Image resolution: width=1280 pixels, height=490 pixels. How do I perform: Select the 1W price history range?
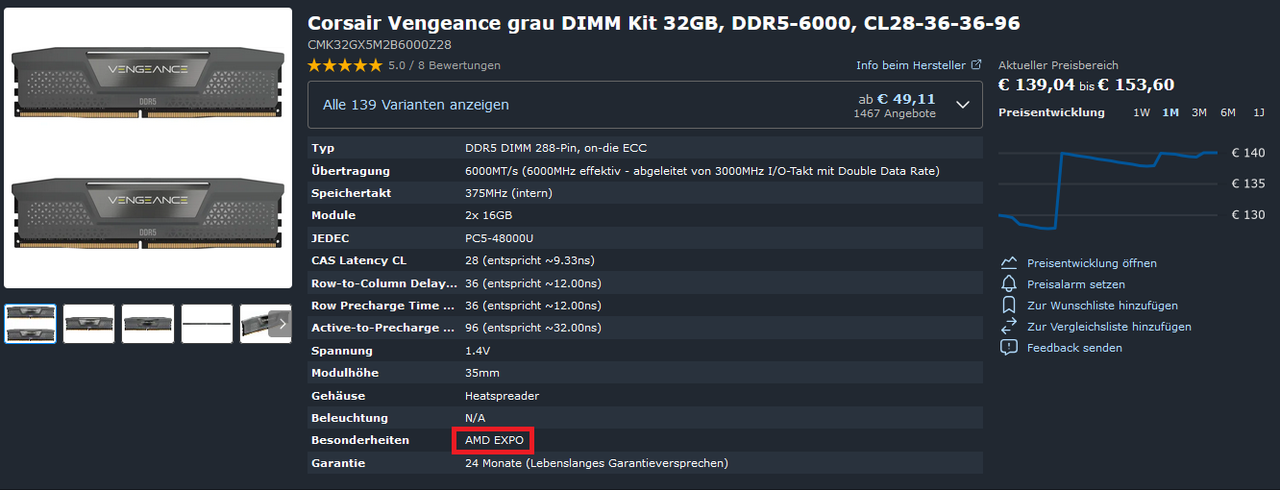coord(1141,112)
